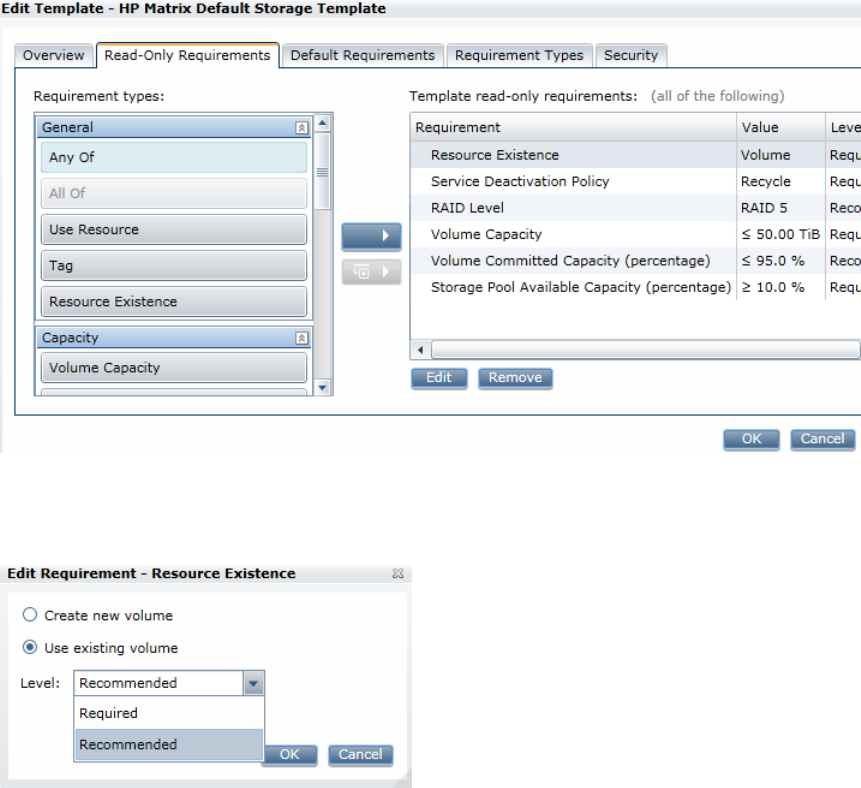Image resolution: width=861 pixels, height=788 pixels.
Task: Close the Edit Requirement dialog
Action: (x=398, y=573)
